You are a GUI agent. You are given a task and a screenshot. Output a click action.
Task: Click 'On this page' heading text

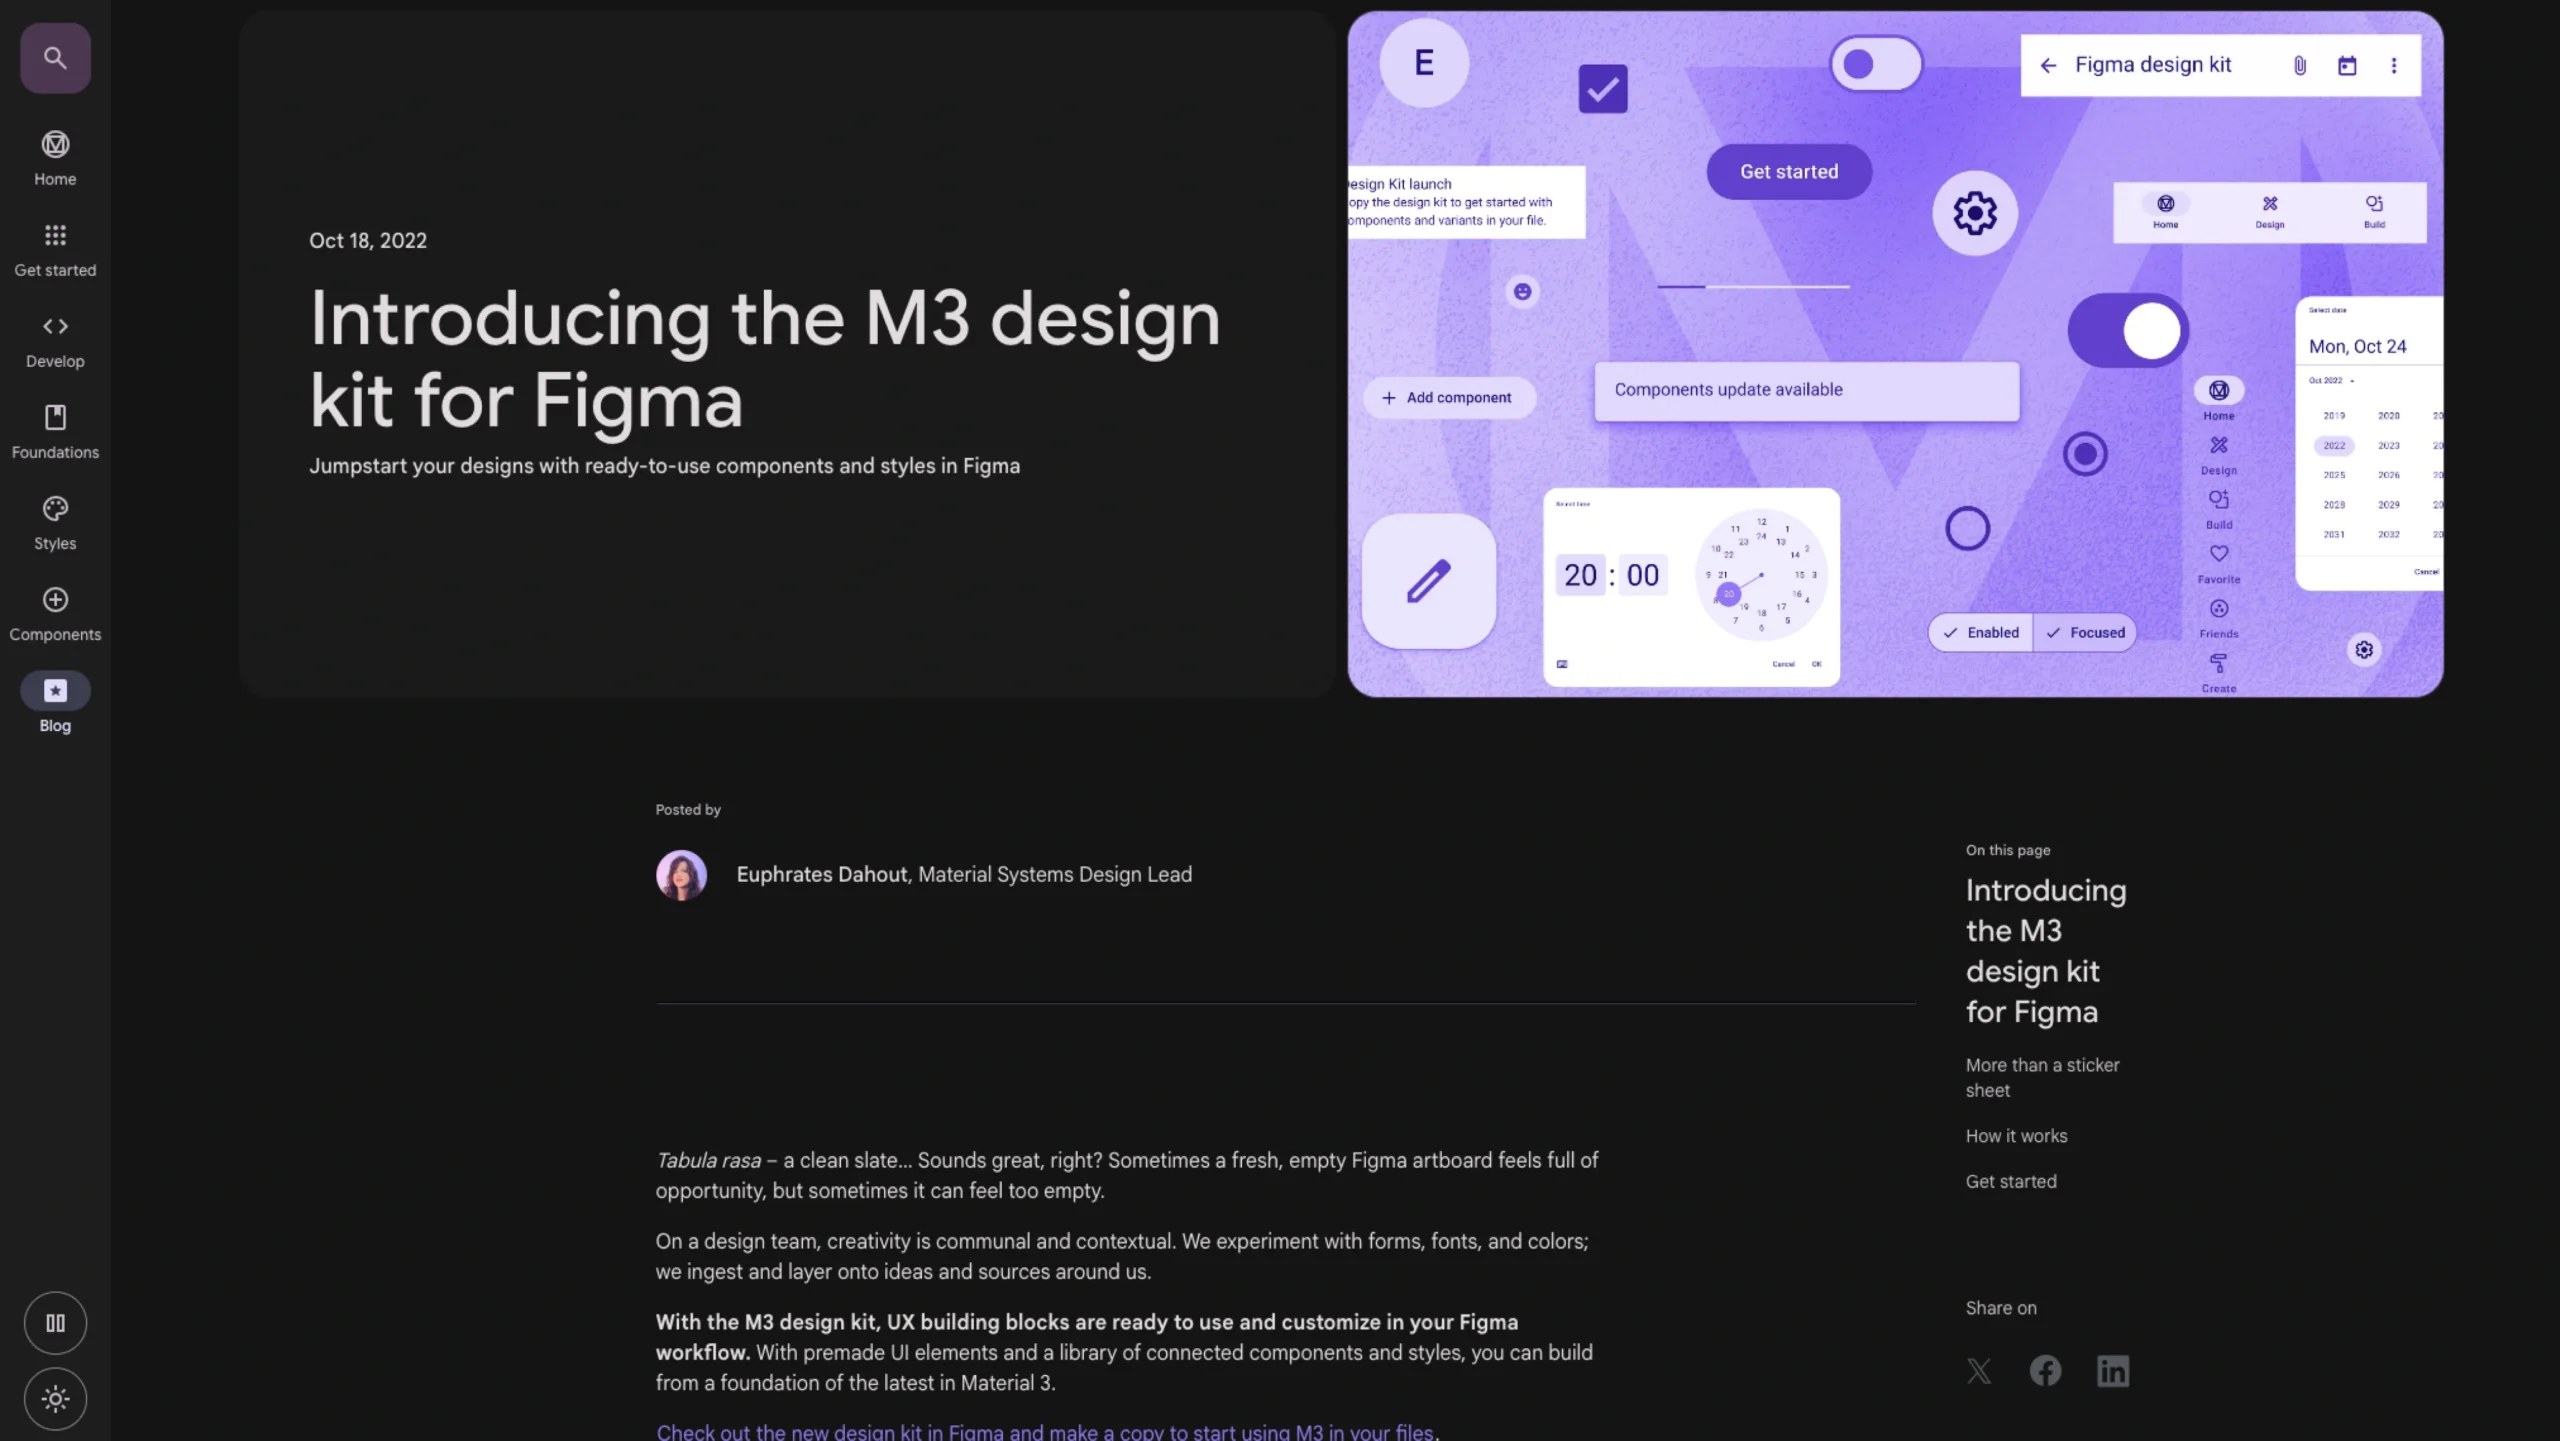pyautogui.click(x=2008, y=850)
